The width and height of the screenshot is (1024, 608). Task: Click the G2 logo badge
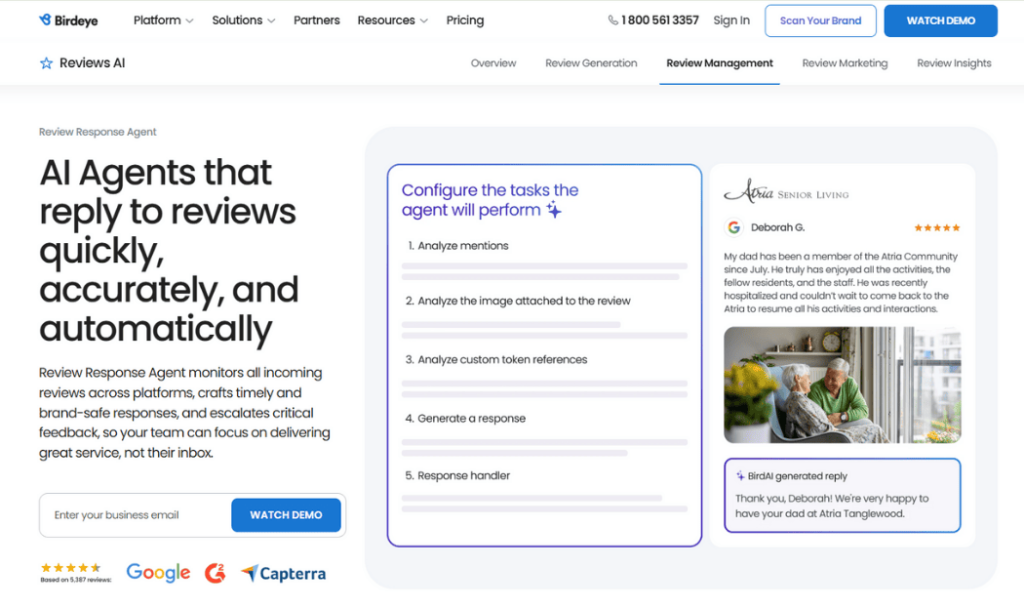(215, 573)
